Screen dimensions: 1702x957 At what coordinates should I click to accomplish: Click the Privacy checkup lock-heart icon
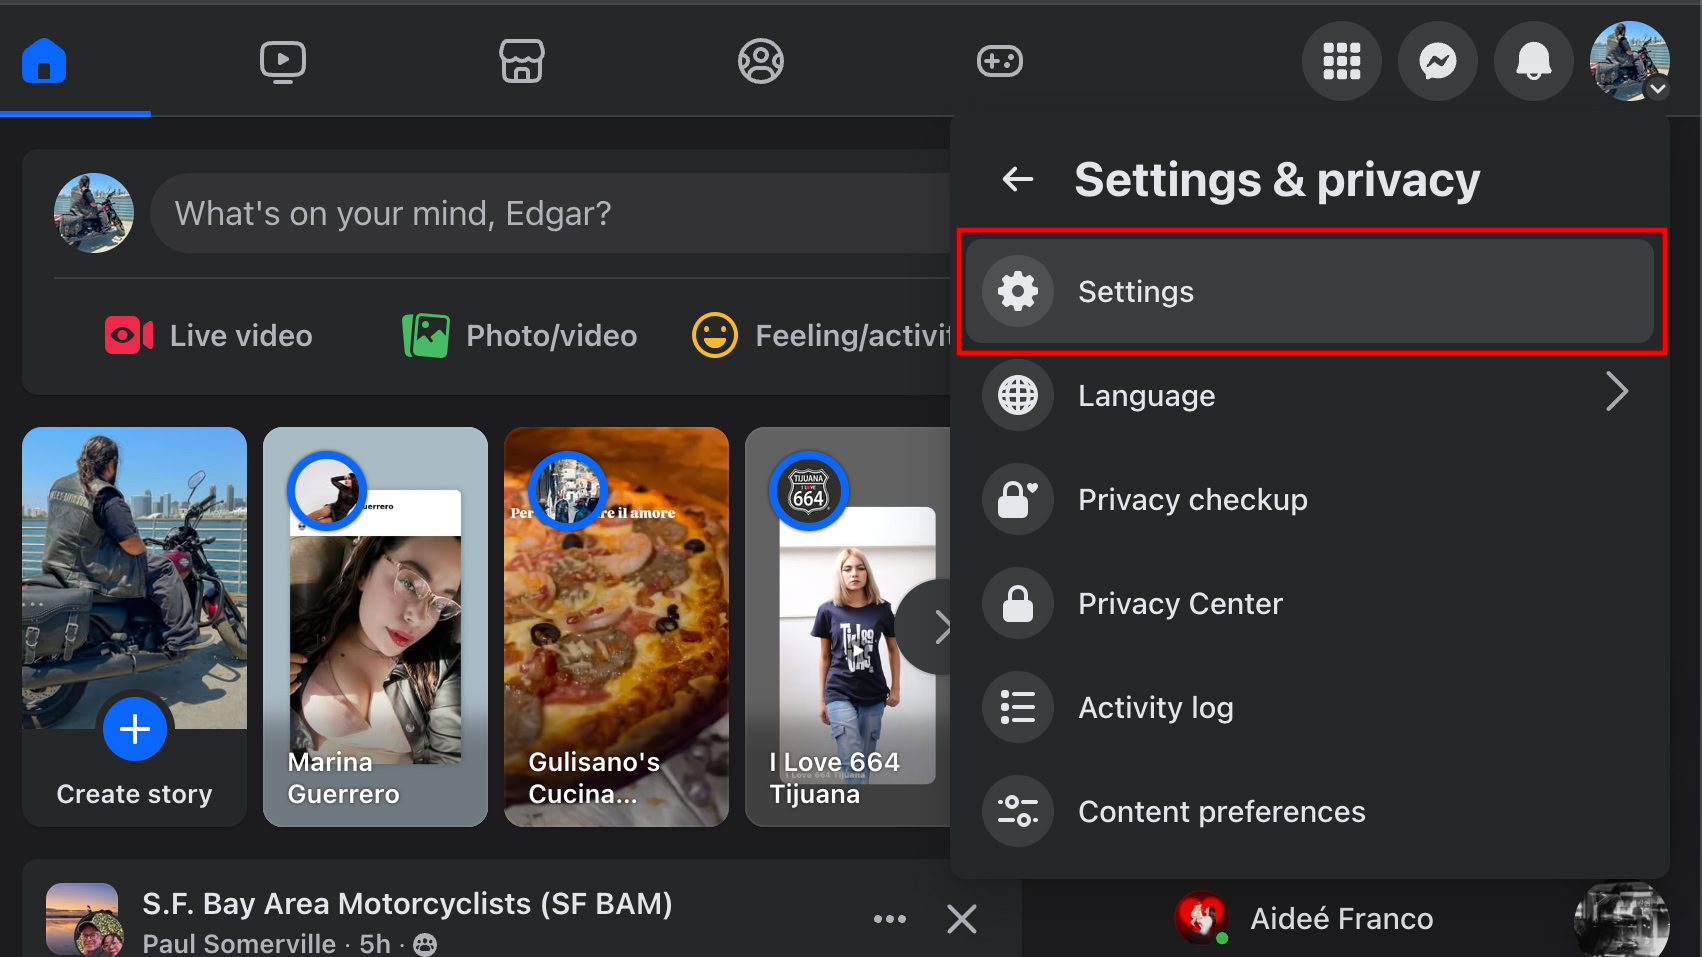pos(1018,499)
